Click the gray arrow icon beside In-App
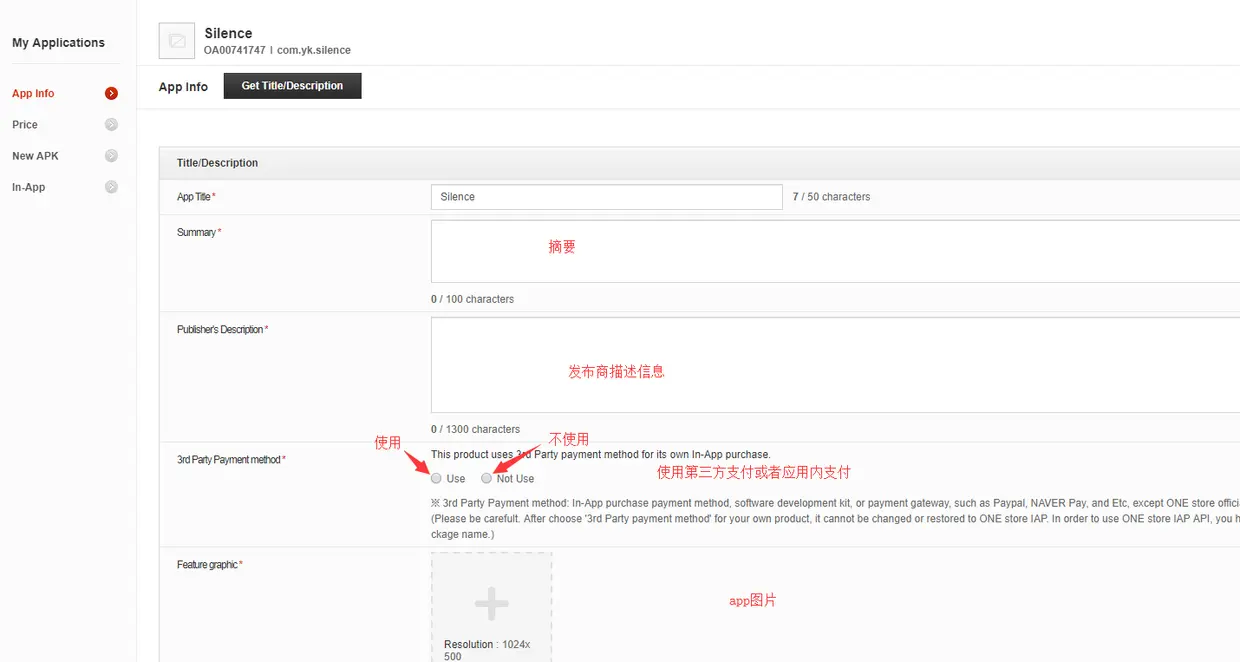 pos(111,187)
